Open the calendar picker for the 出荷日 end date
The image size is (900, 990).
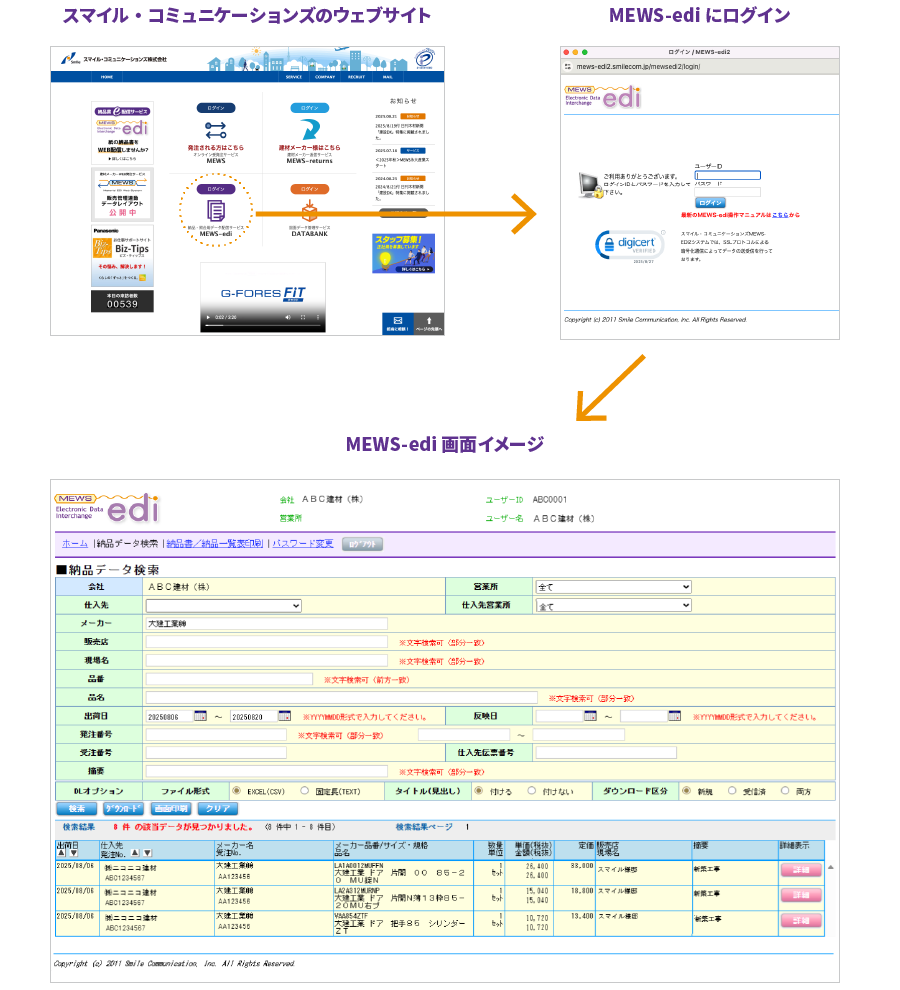click(284, 716)
